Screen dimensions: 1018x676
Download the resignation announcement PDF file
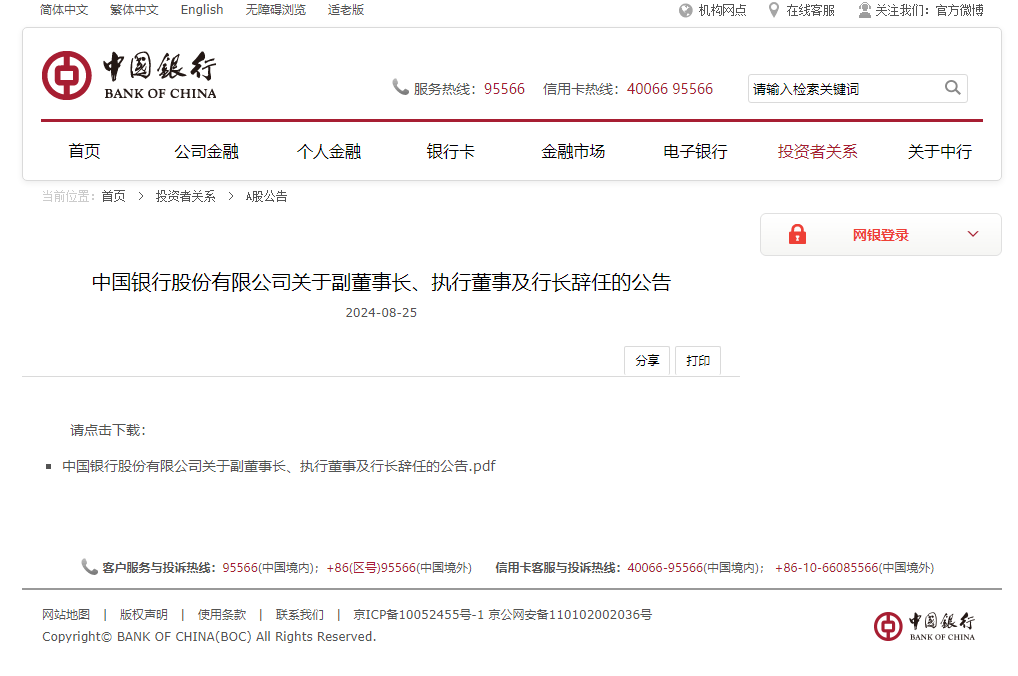279,465
